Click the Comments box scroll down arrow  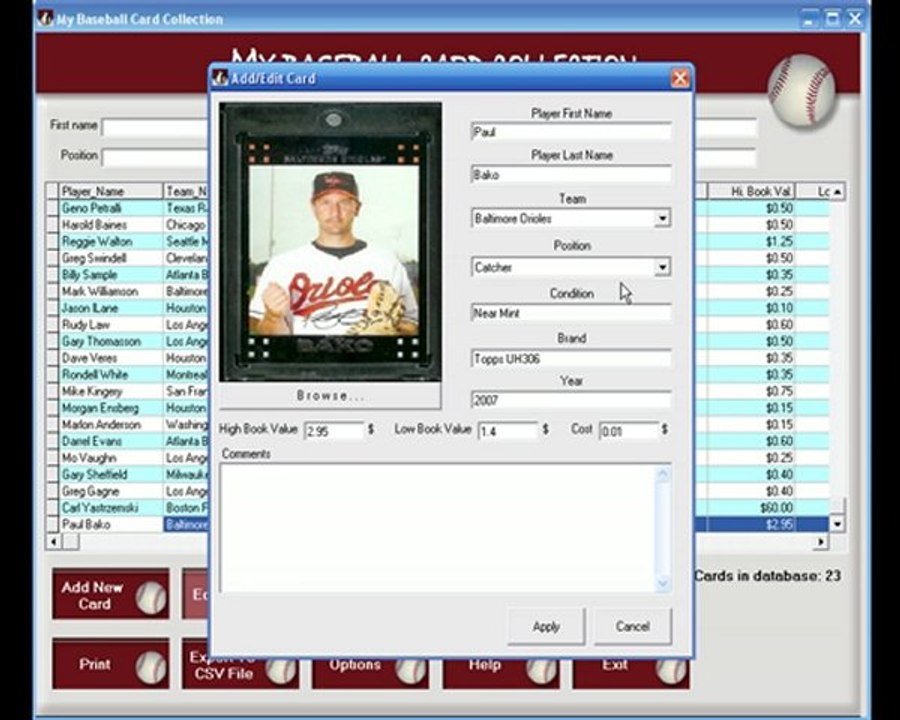click(x=663, y=583)
